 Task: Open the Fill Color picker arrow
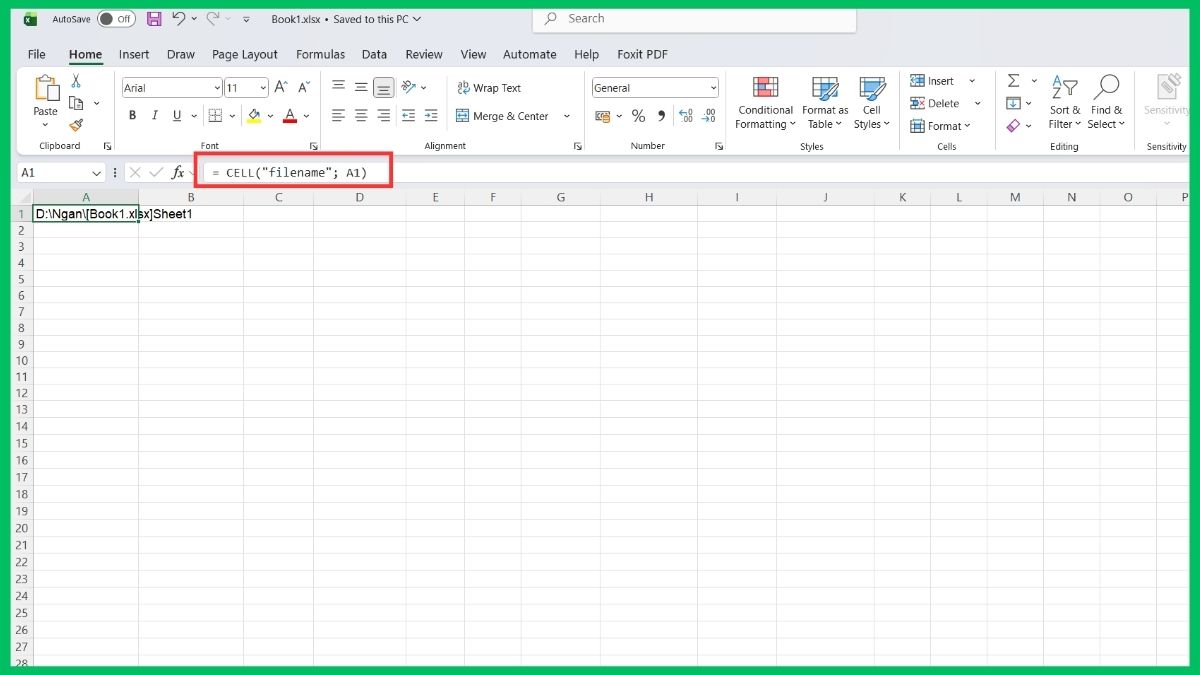270,116
